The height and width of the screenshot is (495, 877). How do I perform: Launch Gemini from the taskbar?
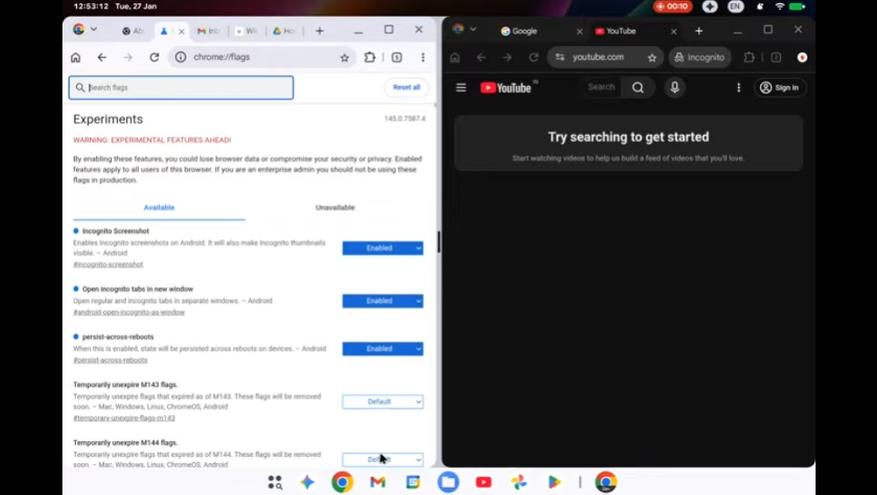pyautogui.click(x=307, y=482)
